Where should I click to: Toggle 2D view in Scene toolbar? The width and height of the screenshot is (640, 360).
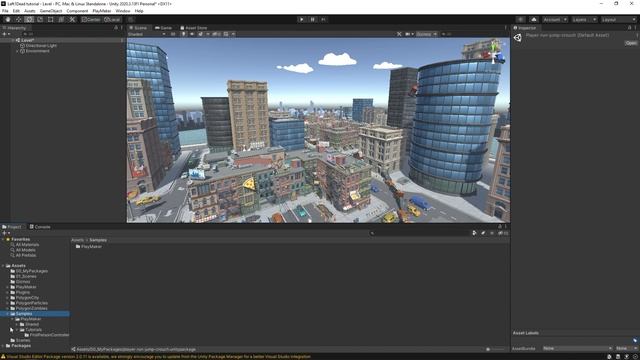[x=173, y=34]
